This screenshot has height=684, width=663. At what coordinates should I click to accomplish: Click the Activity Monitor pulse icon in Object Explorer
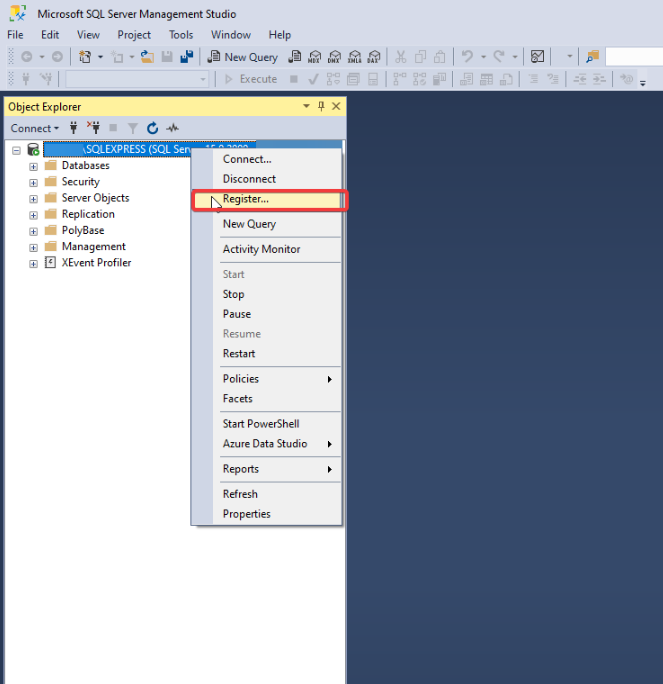tap(173, 128)
